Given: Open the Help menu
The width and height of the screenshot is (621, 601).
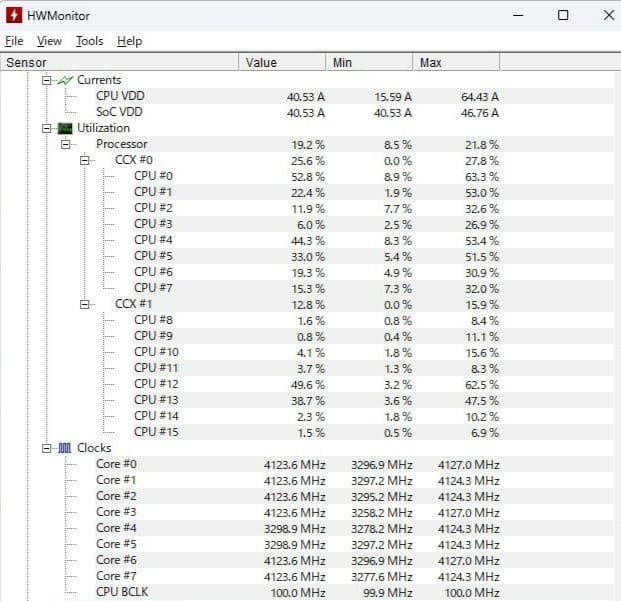Looking at the screenshot, I should [129, 41].
